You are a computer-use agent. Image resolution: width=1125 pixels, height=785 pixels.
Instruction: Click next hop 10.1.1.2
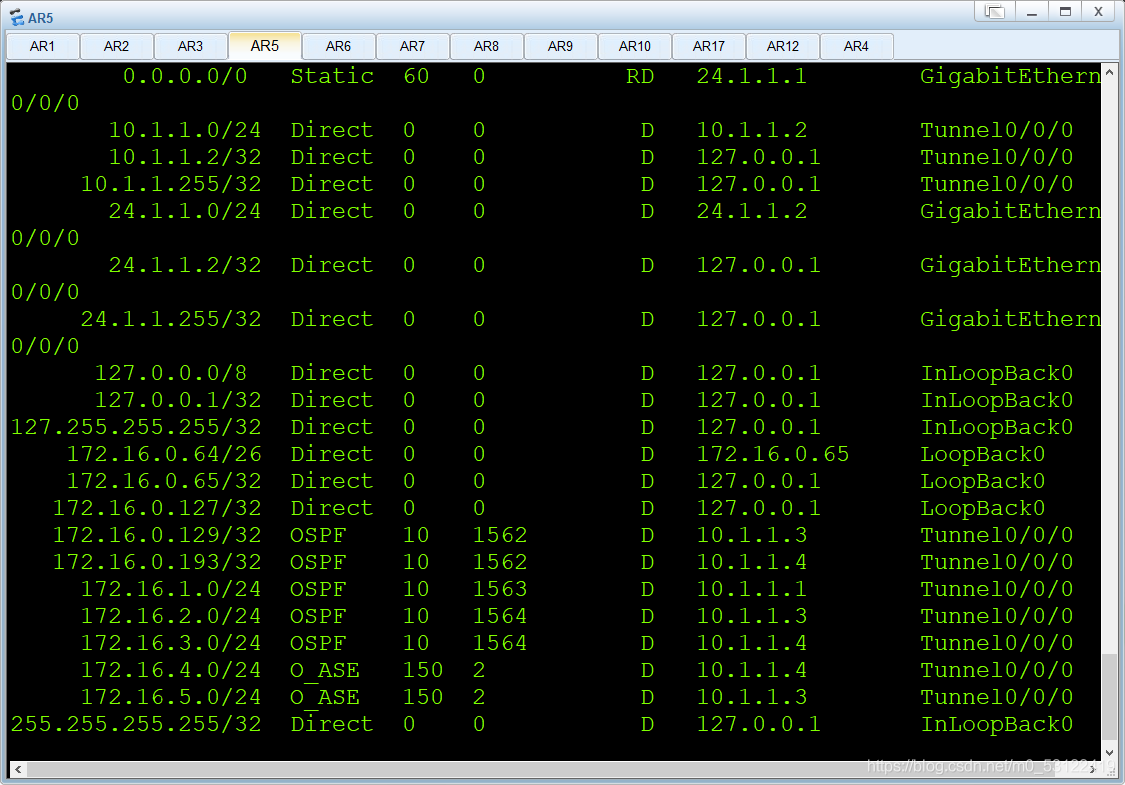[x=751, y=130]
